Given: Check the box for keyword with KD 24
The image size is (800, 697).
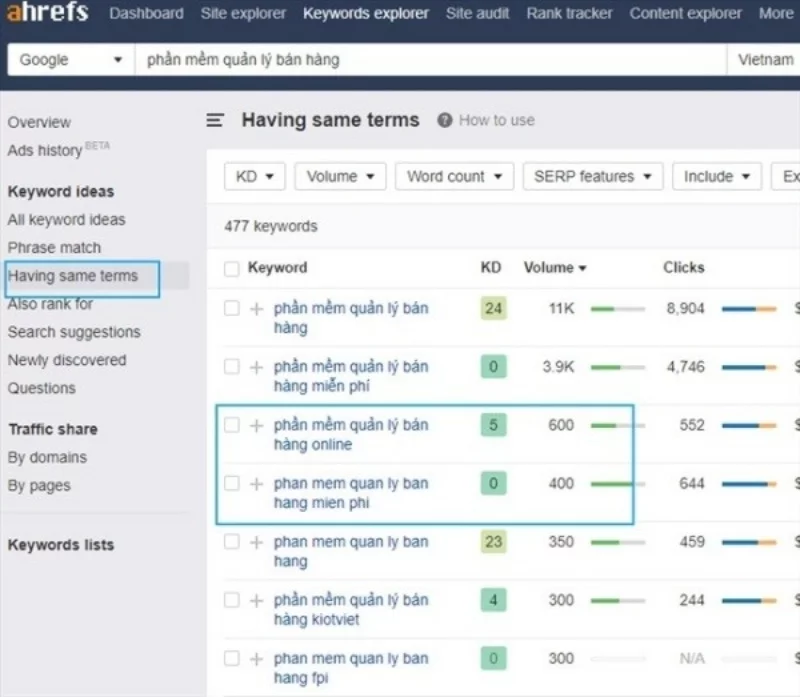Looking at the screenshot, I should 232,308.
